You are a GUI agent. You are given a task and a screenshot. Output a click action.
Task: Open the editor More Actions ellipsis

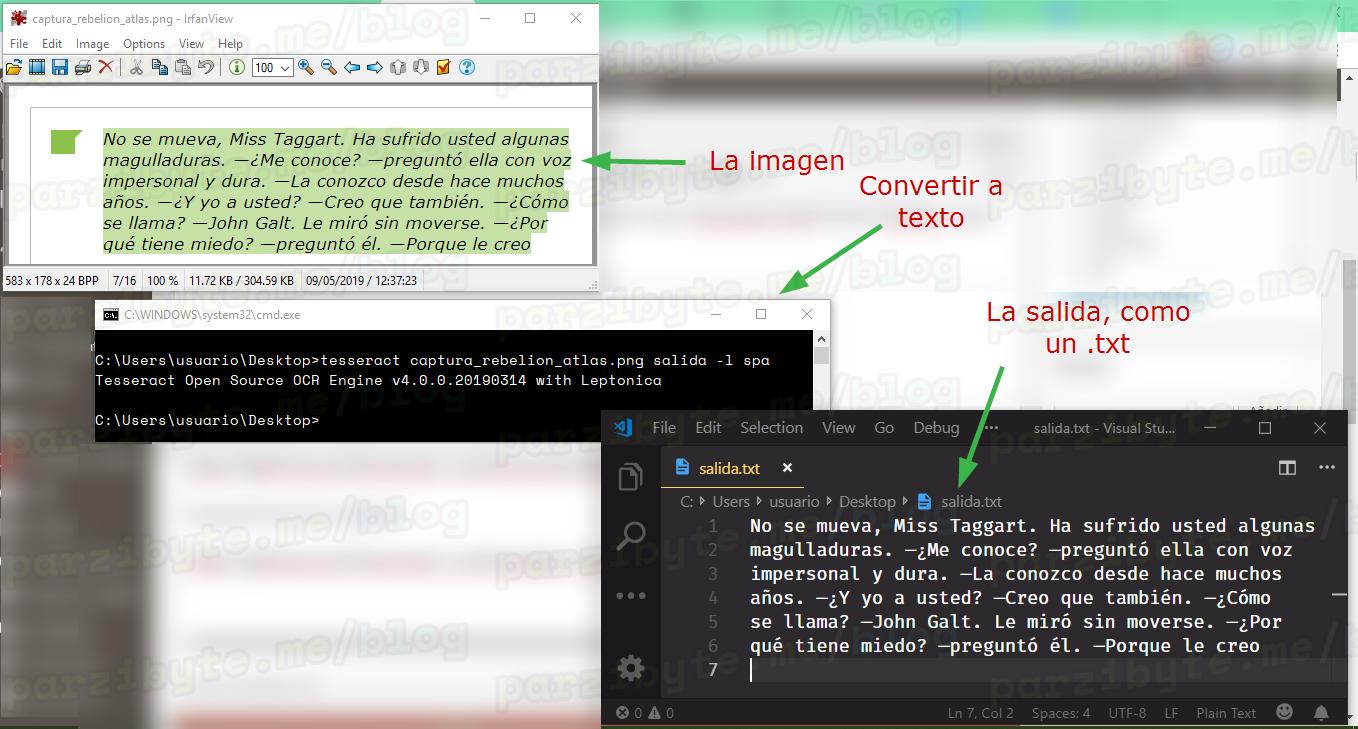pyautogui.click(x=1326, y=467)
